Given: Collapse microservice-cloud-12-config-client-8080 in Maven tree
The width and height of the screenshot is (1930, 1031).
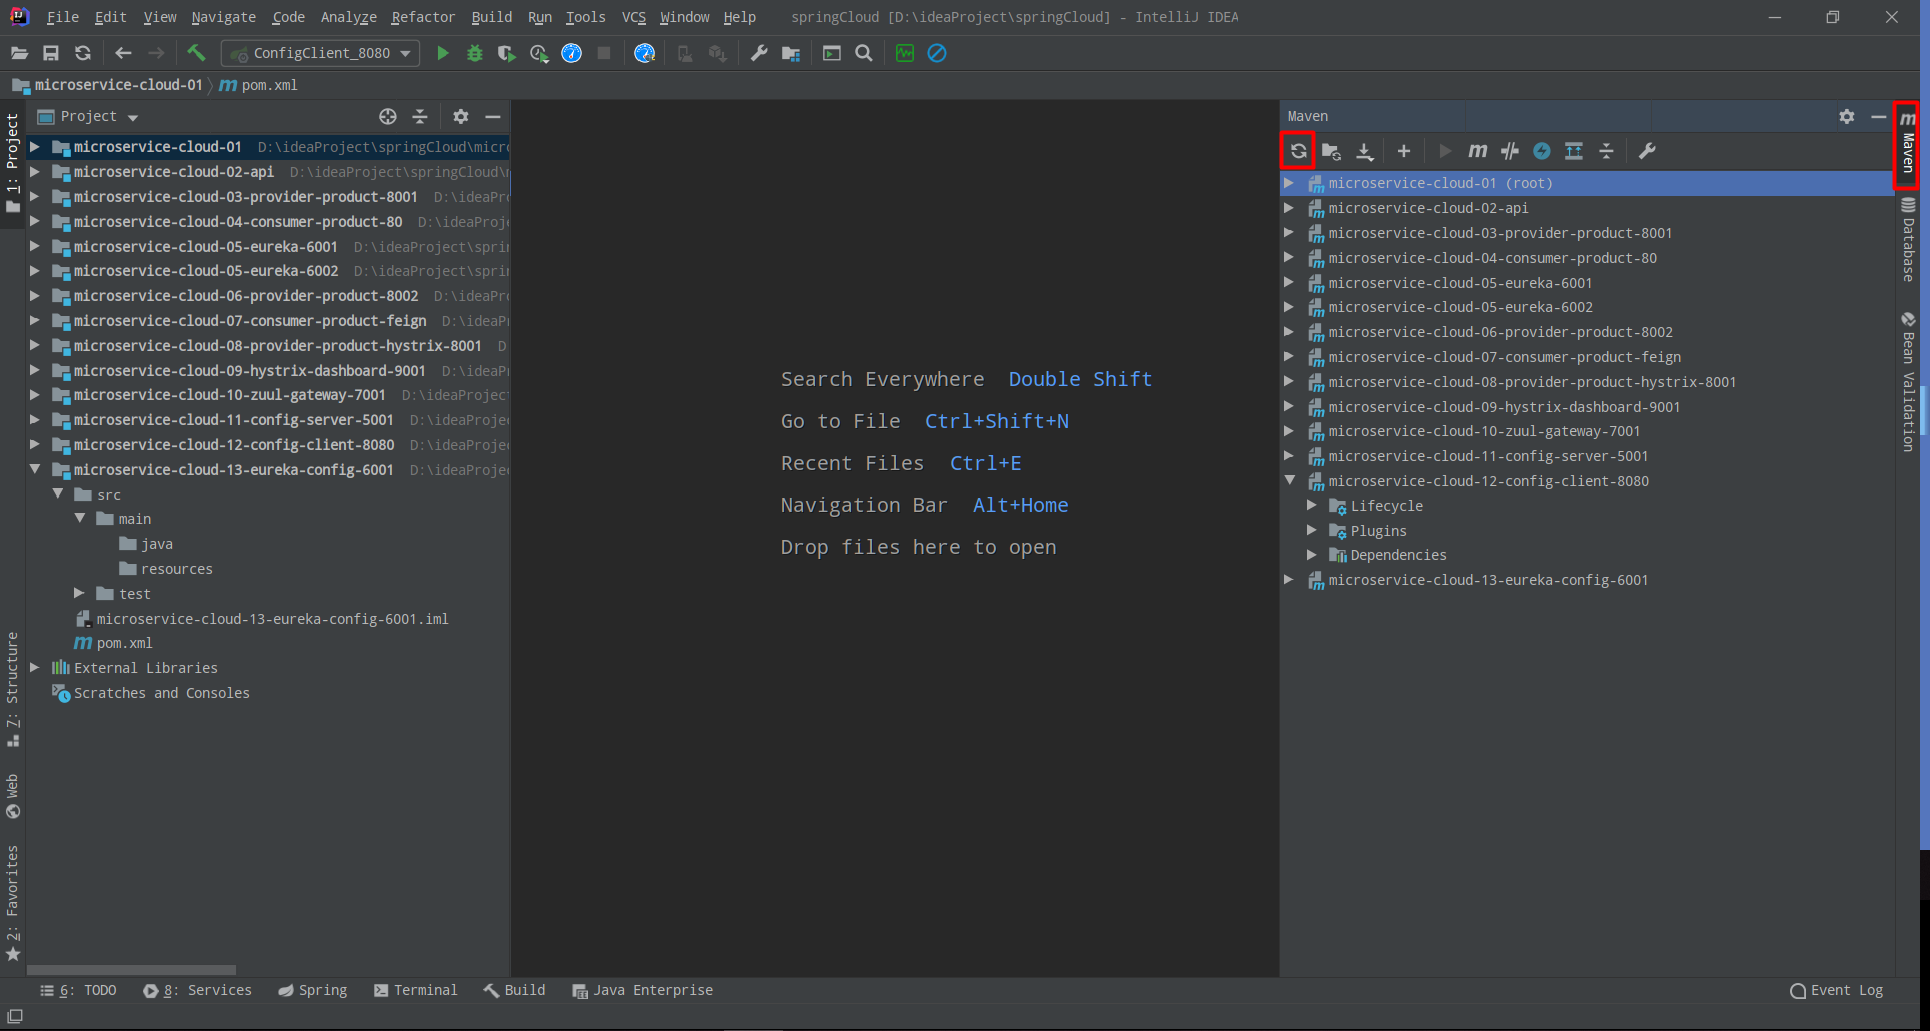Looking at the screenshot, I should click(1290, 480).
